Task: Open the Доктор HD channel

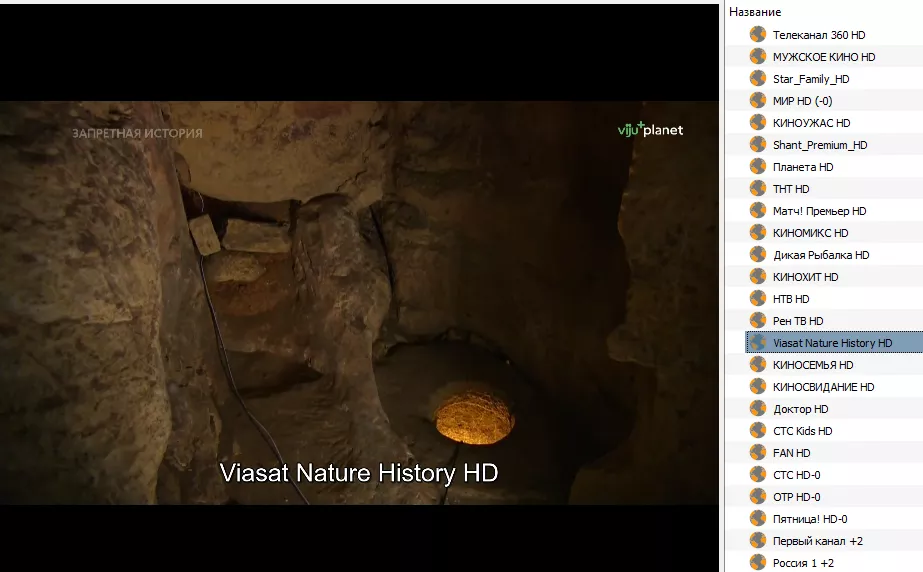Action: point(800,409)
